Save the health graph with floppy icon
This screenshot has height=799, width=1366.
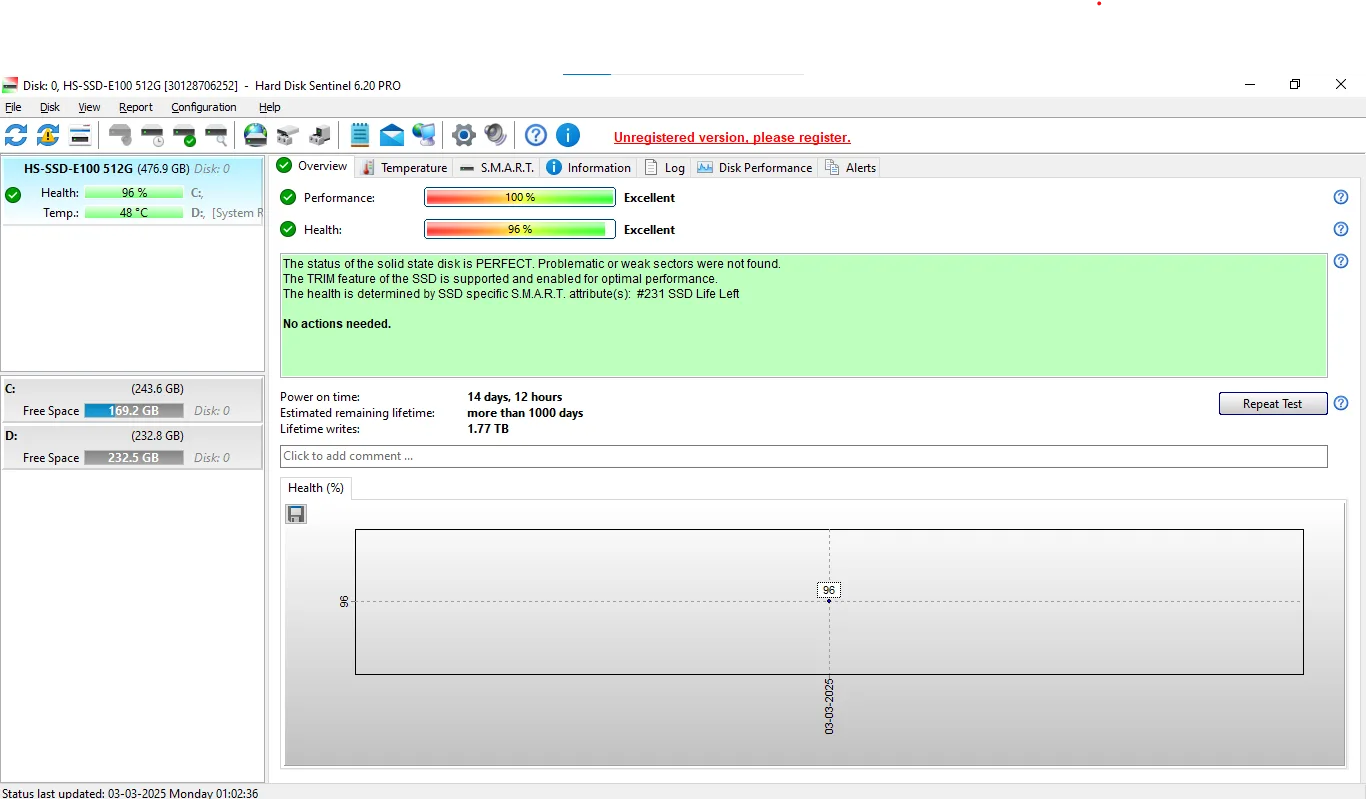click(296, 514)
